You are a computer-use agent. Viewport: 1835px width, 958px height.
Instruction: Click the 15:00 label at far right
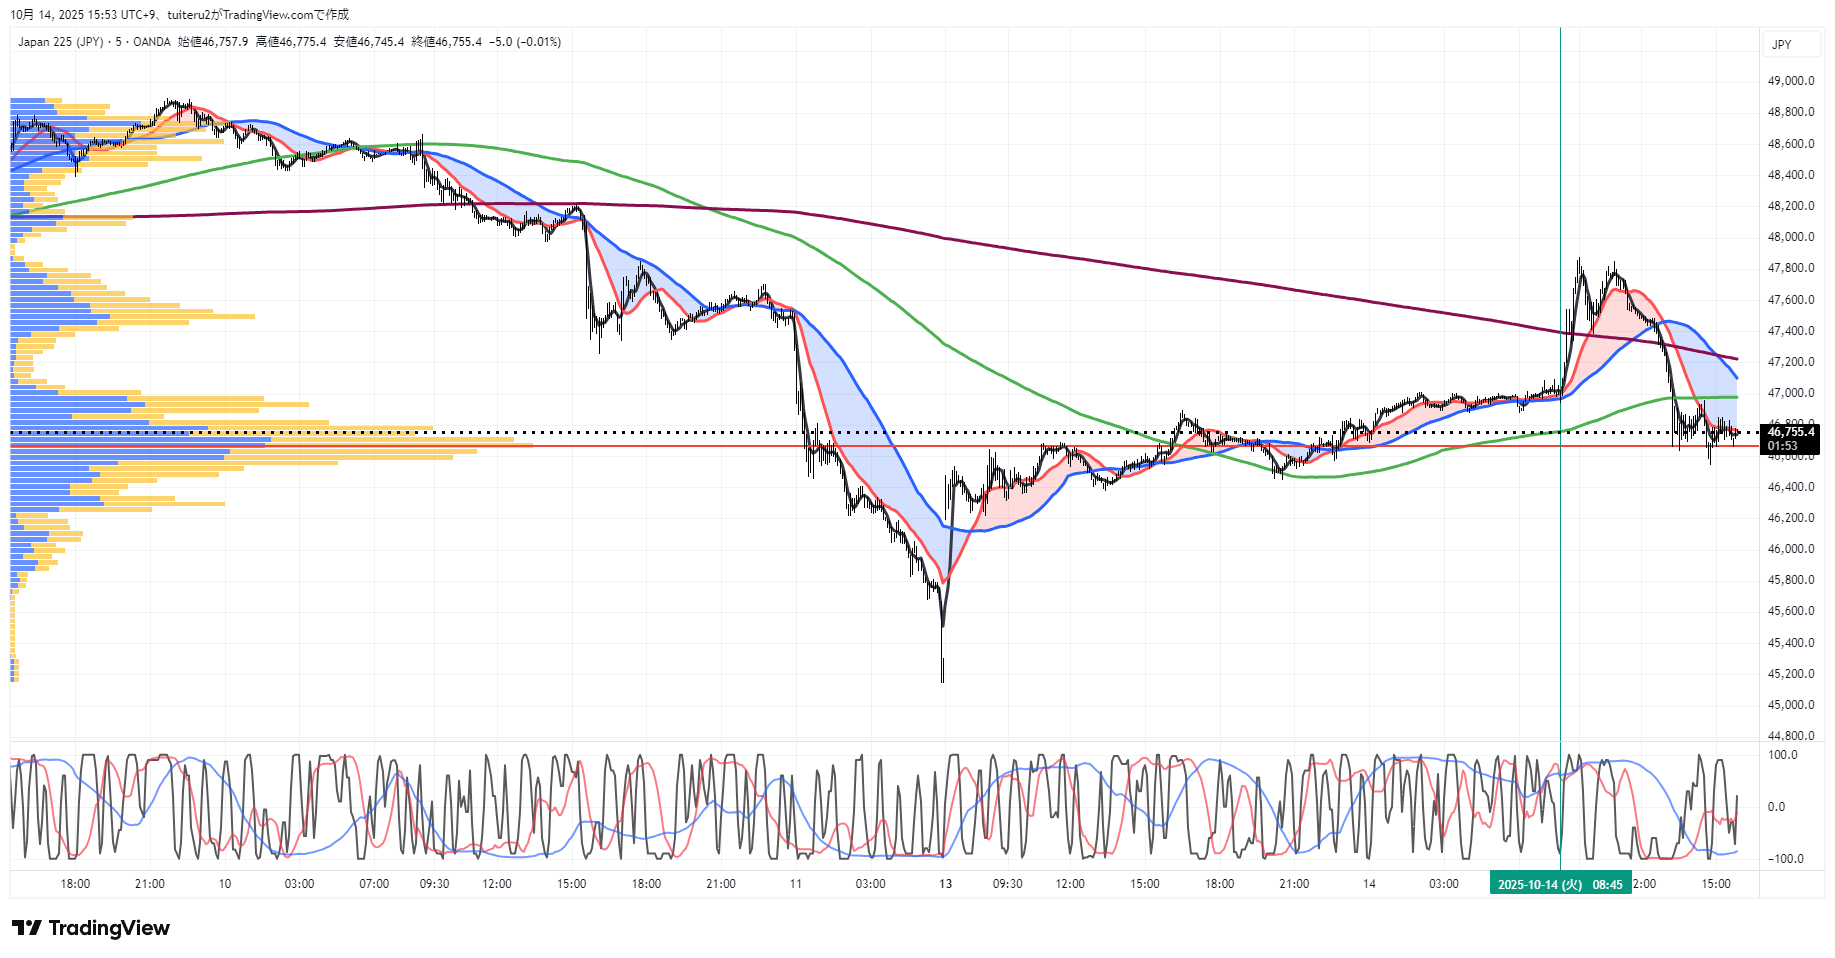tap(1716, 884)
